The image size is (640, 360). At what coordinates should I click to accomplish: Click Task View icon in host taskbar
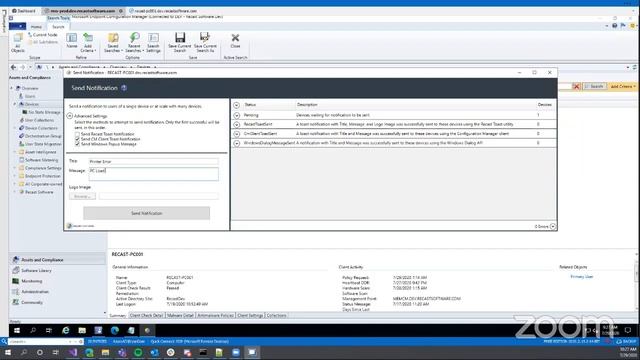56,352
